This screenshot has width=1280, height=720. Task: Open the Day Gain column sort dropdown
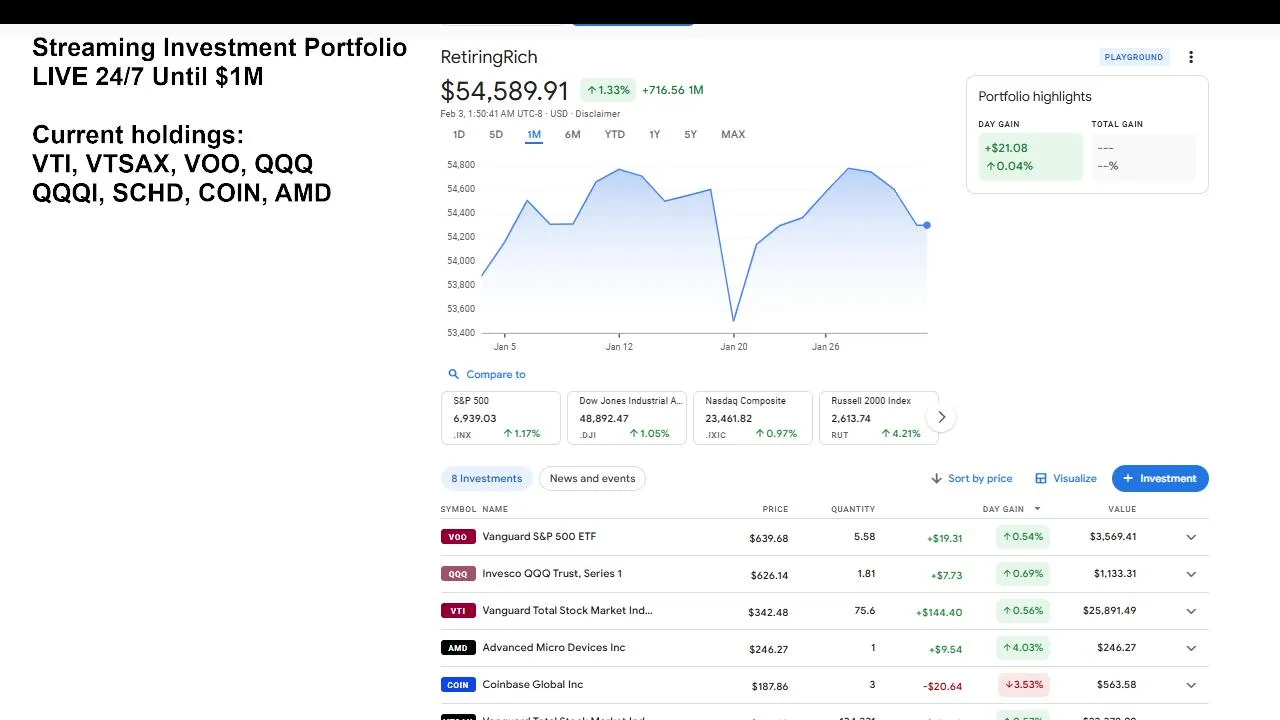(1037, 509)
